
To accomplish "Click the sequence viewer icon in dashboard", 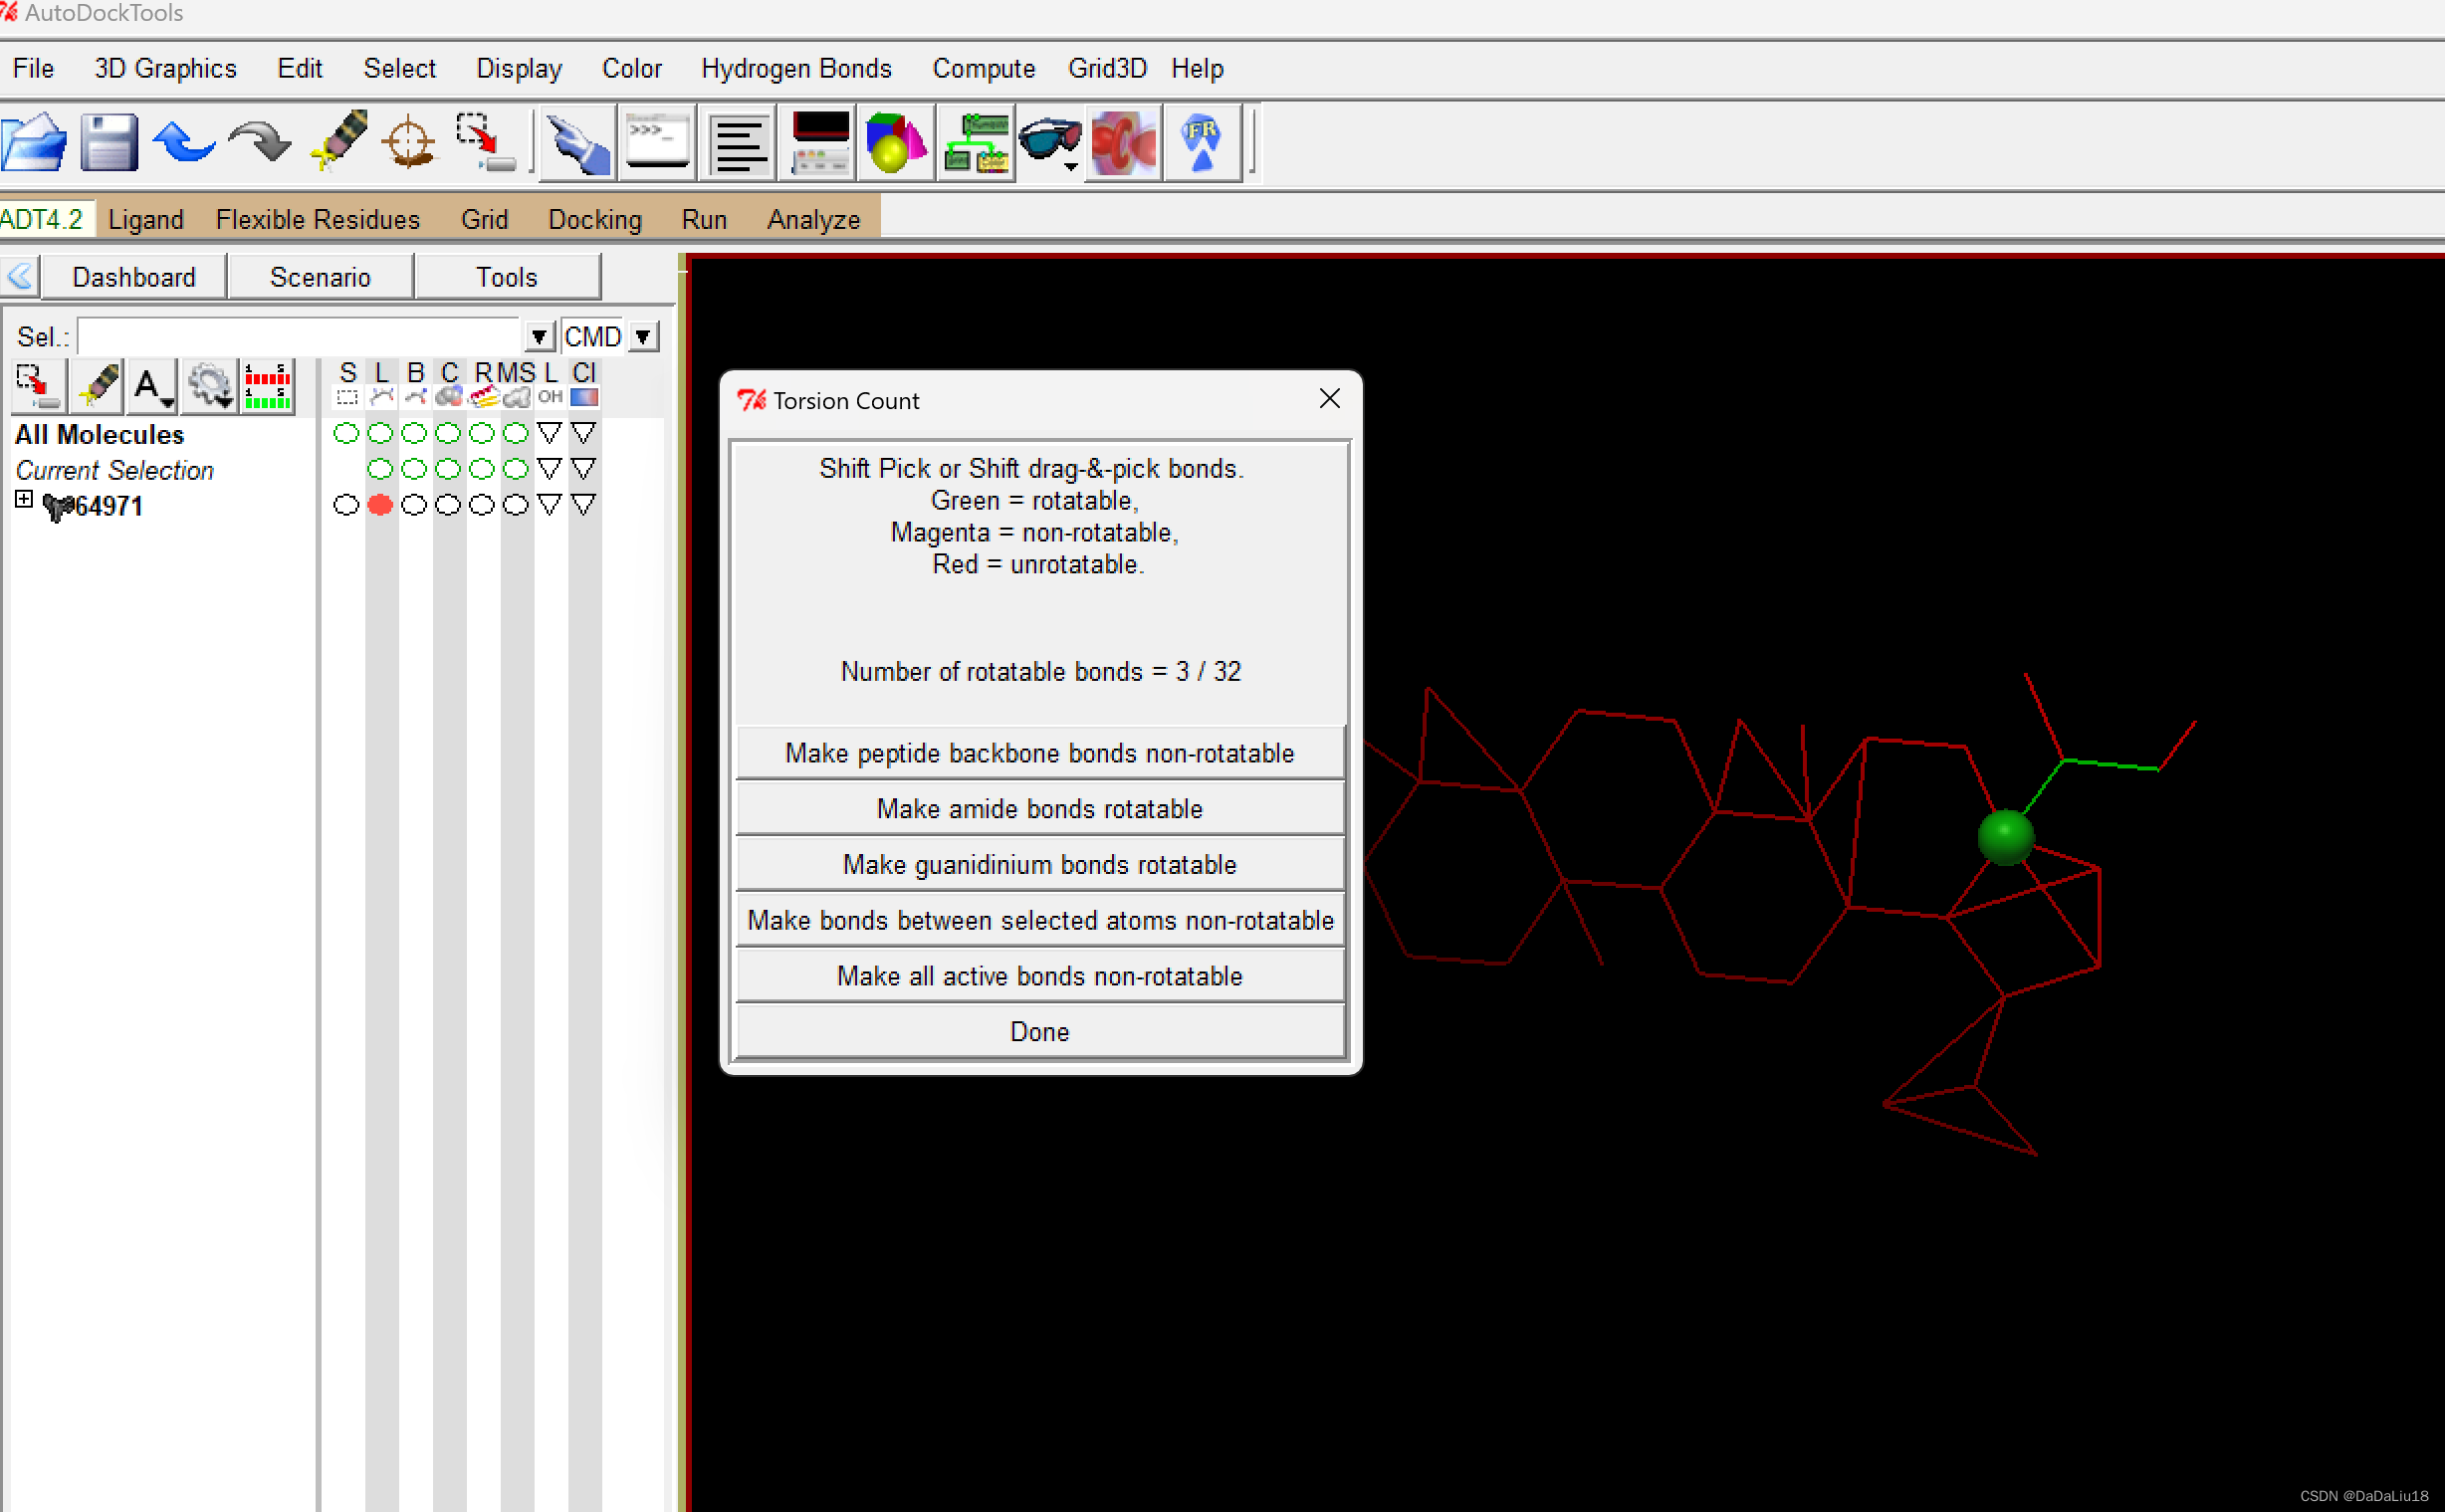I will (x=267, y=386).
